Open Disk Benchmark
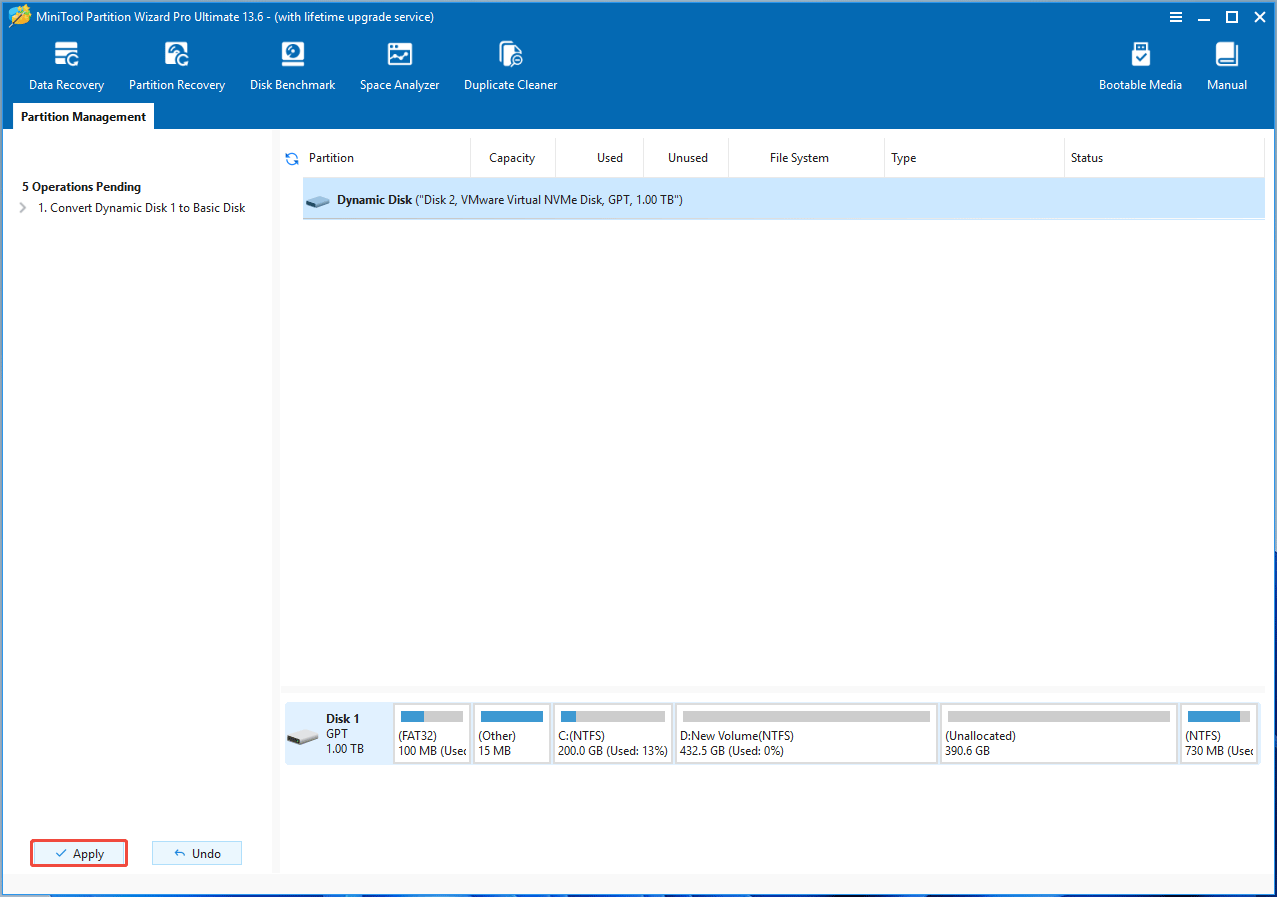Image resolution: width=1277 pixels, height=897 pixels. tap(293, 66)
